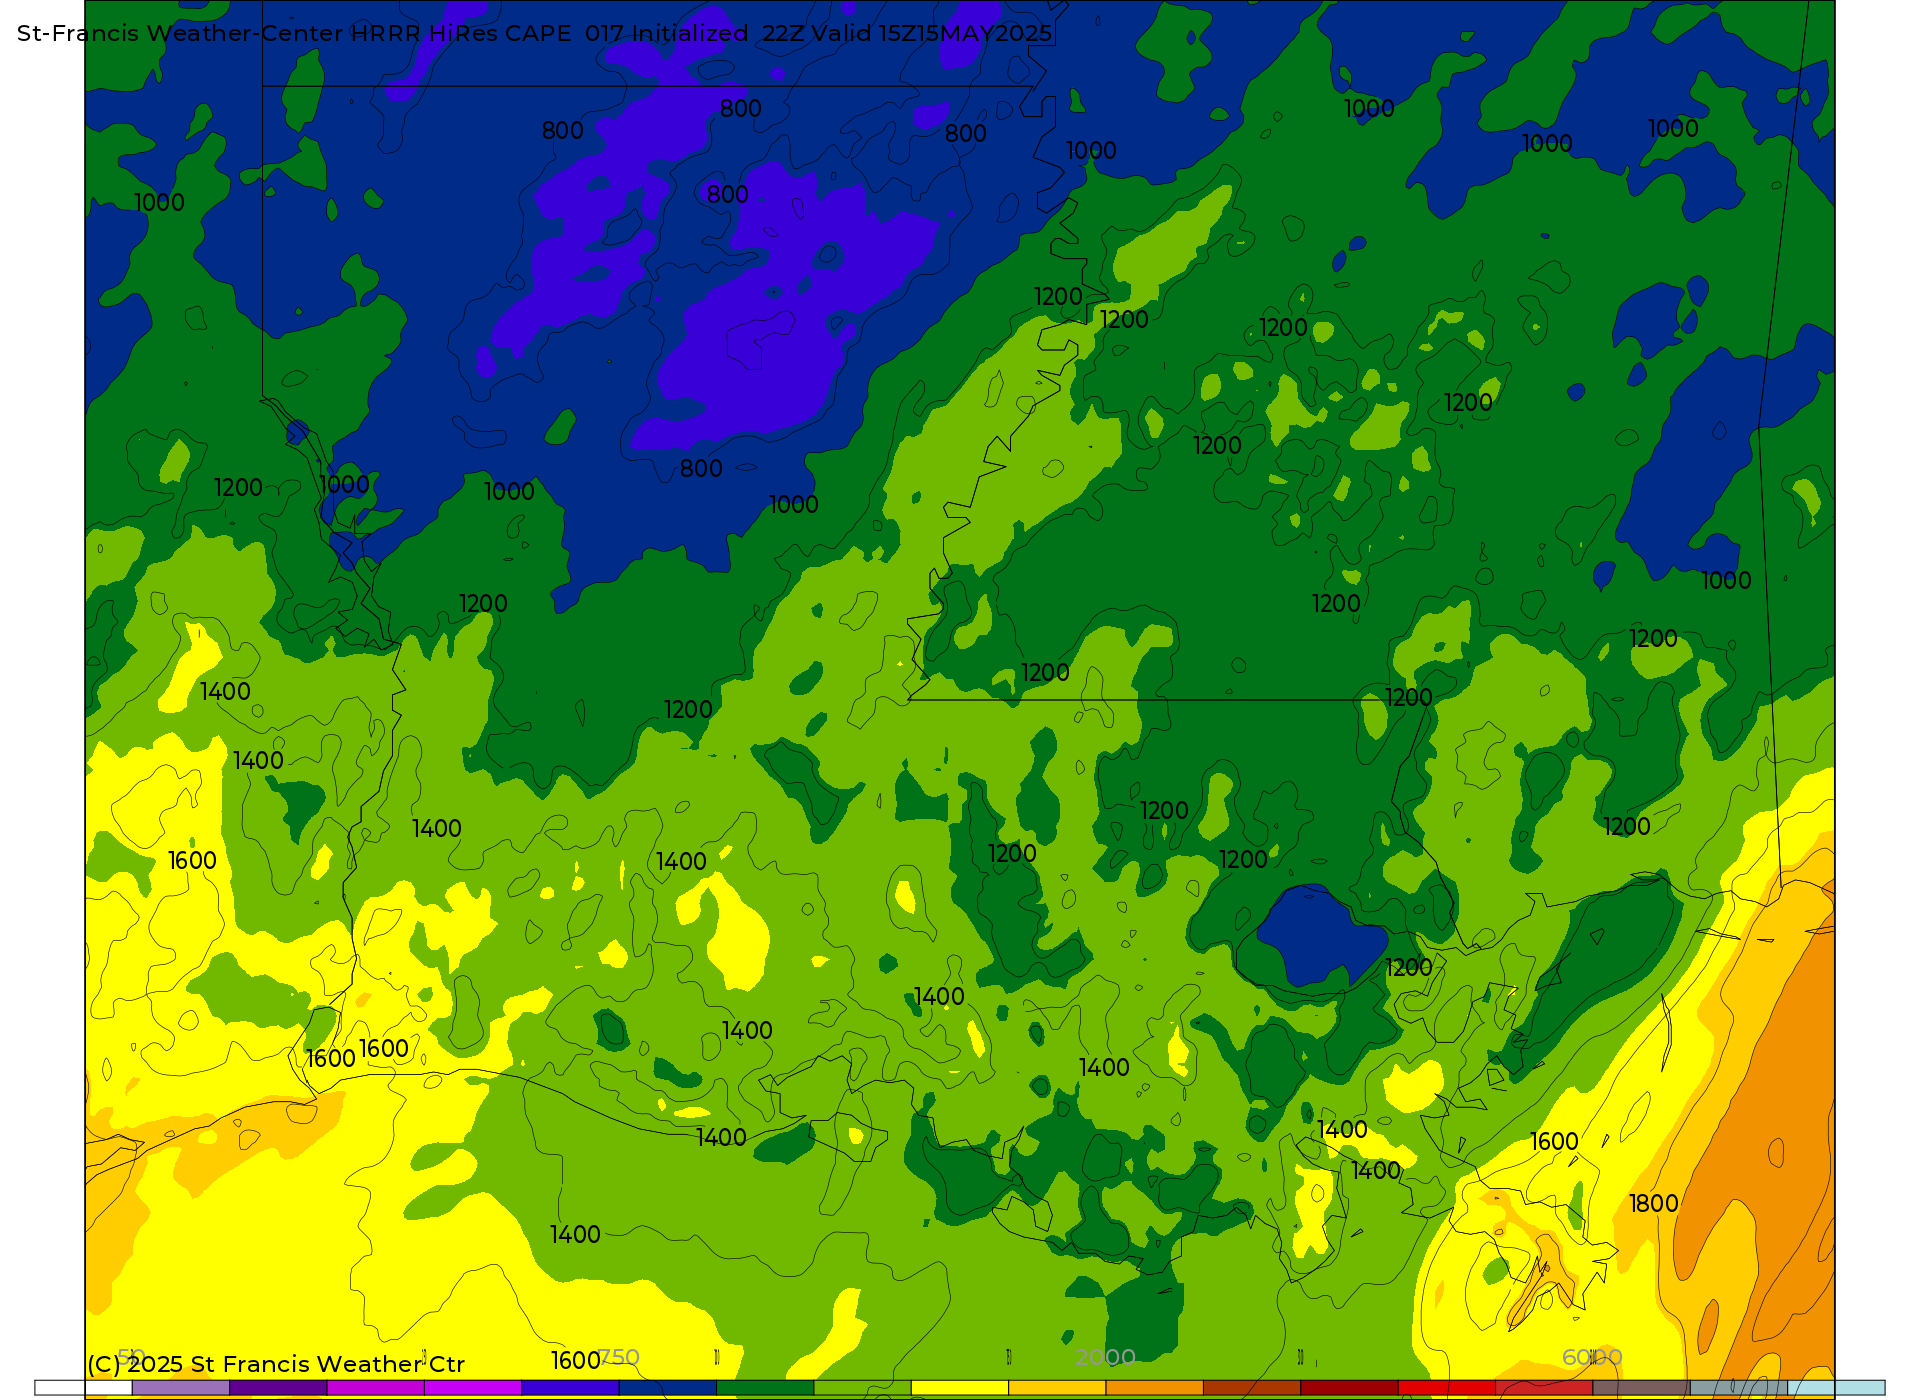Image resolution: width=1920 pixels, height=1400 pixels.
Task: Select the white swatch in the color bar
Action: [83, 1388]
